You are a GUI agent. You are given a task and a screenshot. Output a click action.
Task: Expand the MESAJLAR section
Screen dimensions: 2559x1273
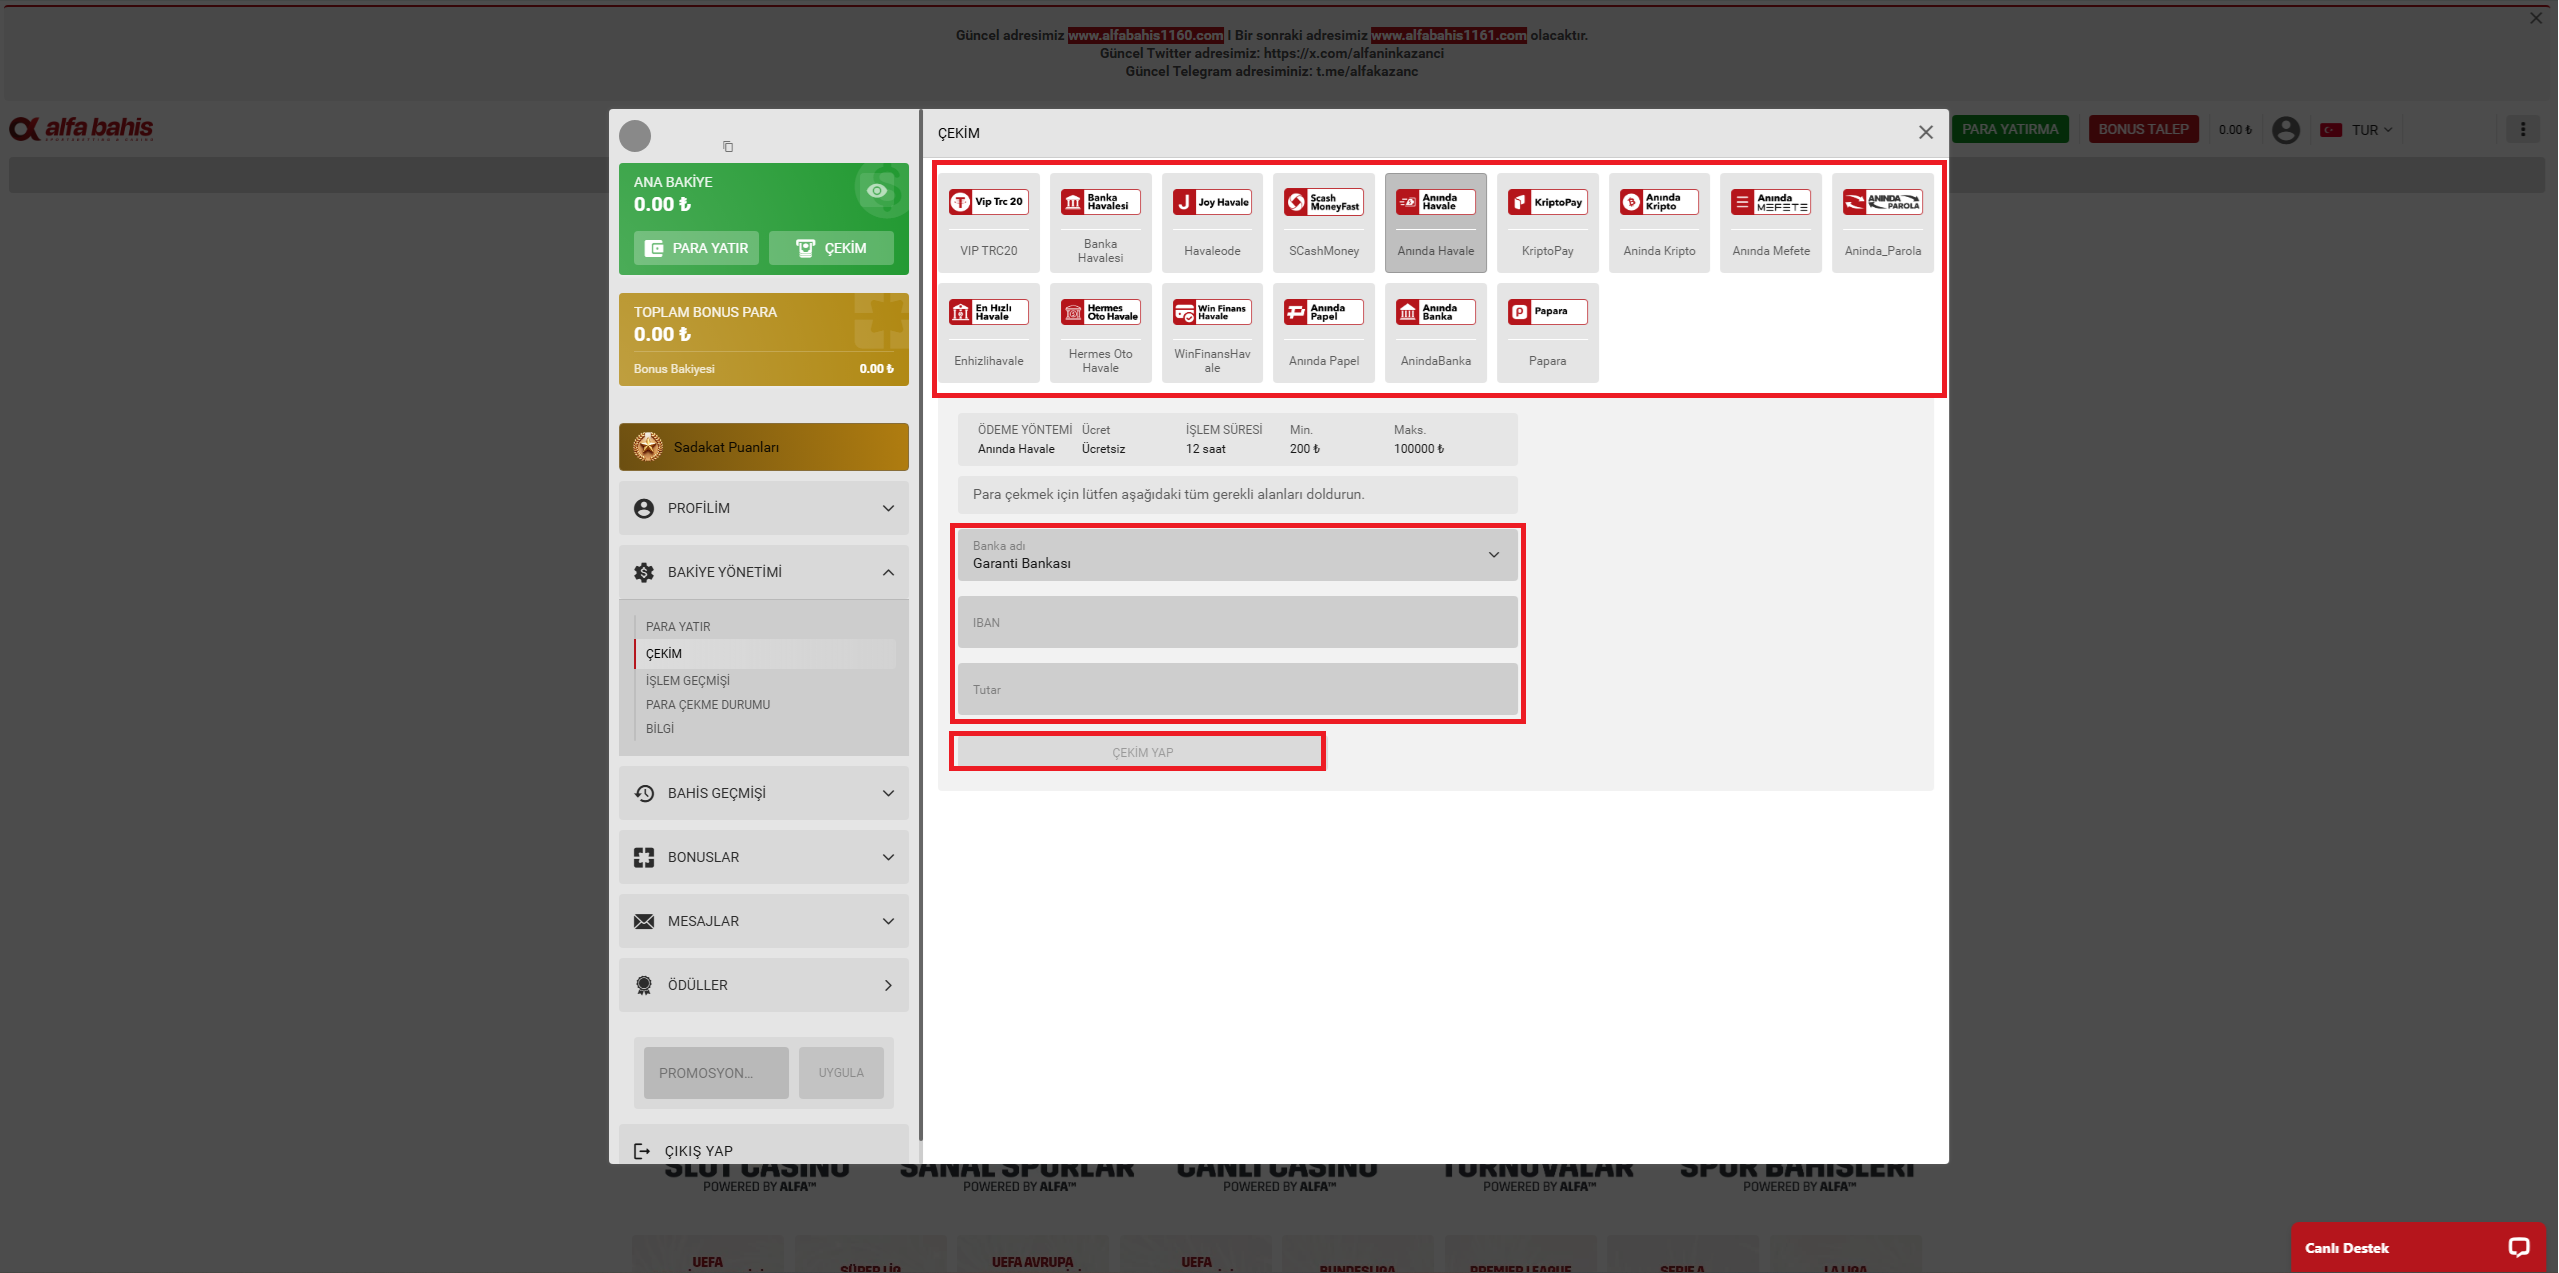click(x=764, y=921)
